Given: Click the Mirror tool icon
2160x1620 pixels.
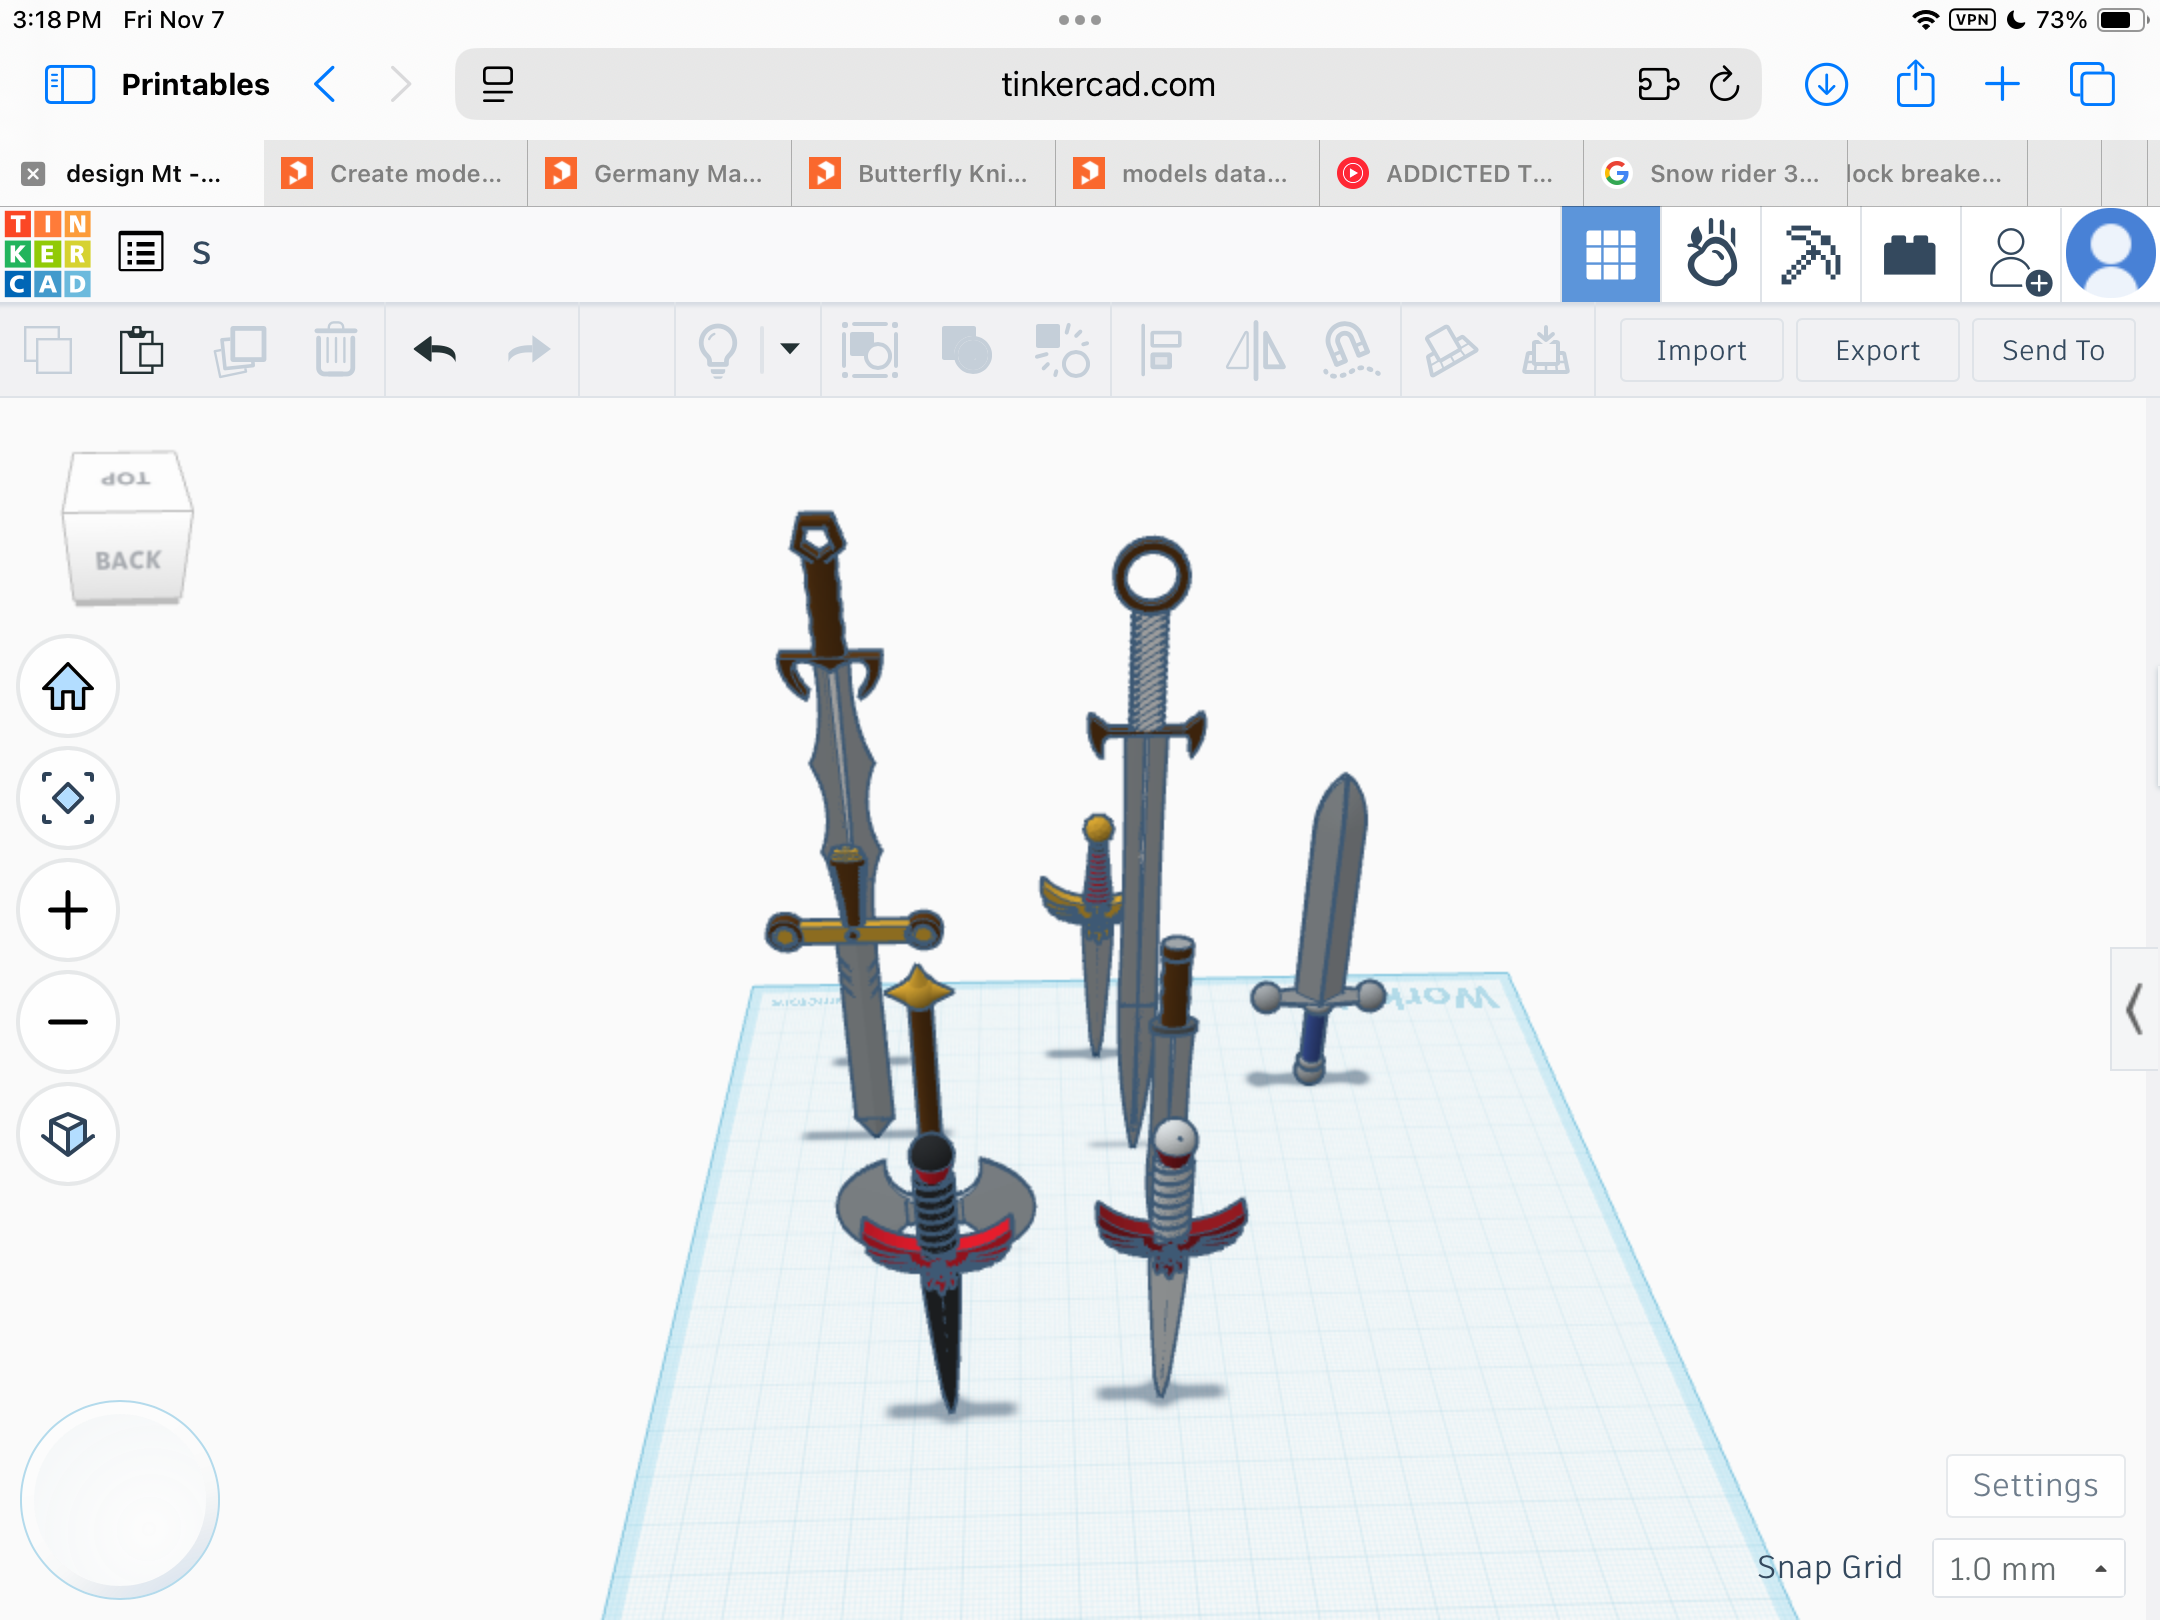Looking at the screenshot, I should 1255,351.
